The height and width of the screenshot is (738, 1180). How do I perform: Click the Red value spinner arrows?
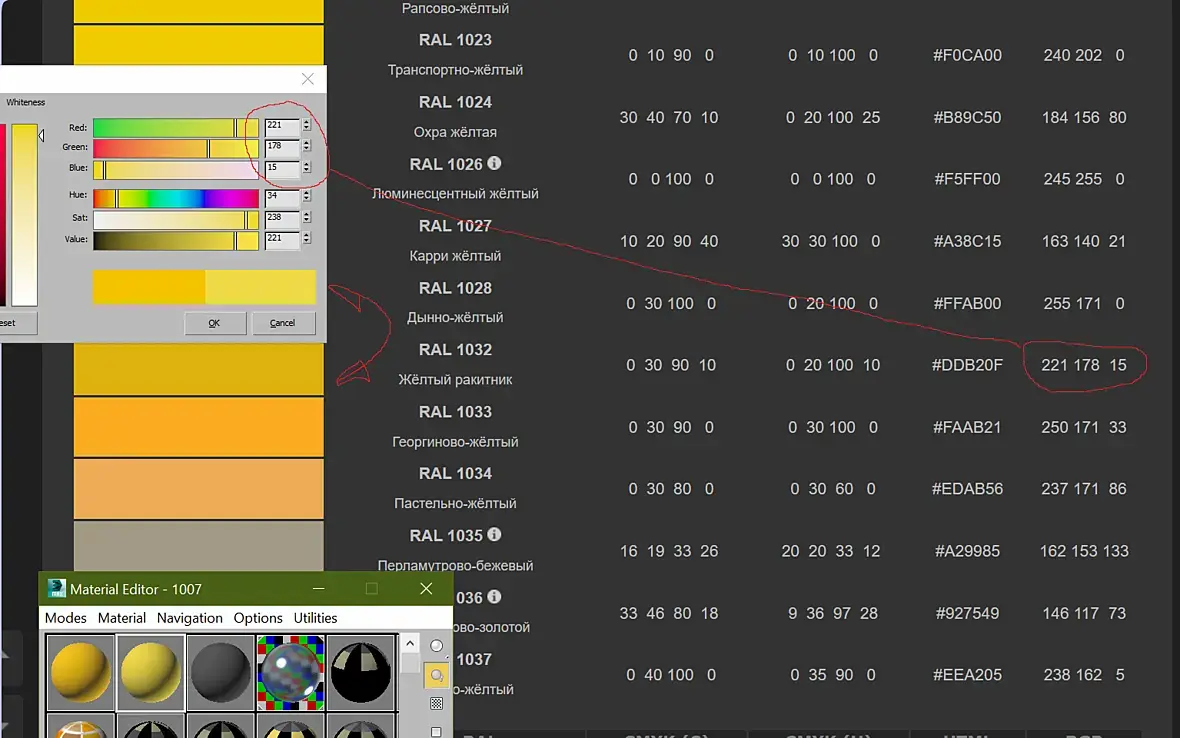tap(306, 126)
